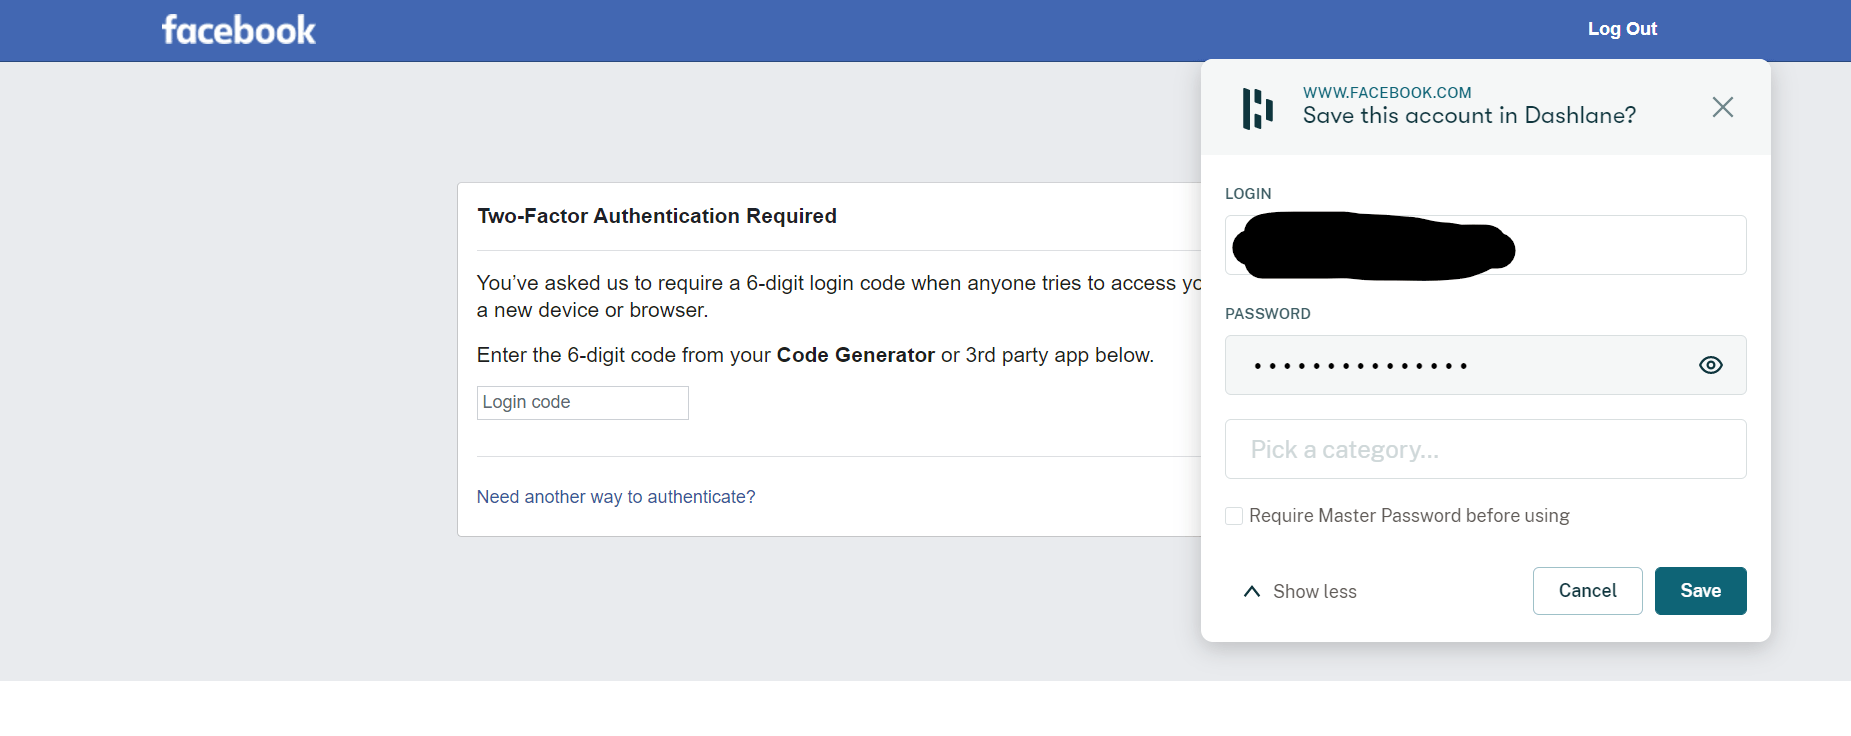The height and width of the screenshot is (736, 1851).
Task: Click the Two-Factor Authentication Required heading
Action: pos(657,216)
